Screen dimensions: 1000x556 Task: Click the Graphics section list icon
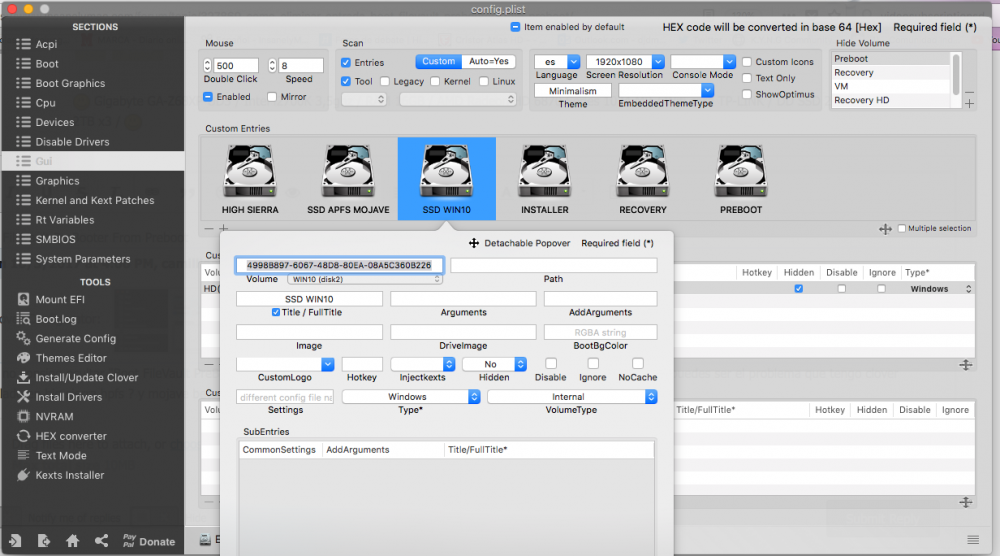coord(23,180)
